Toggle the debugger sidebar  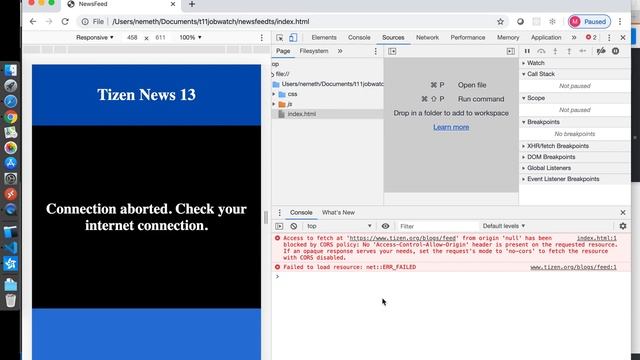point(511,51)
